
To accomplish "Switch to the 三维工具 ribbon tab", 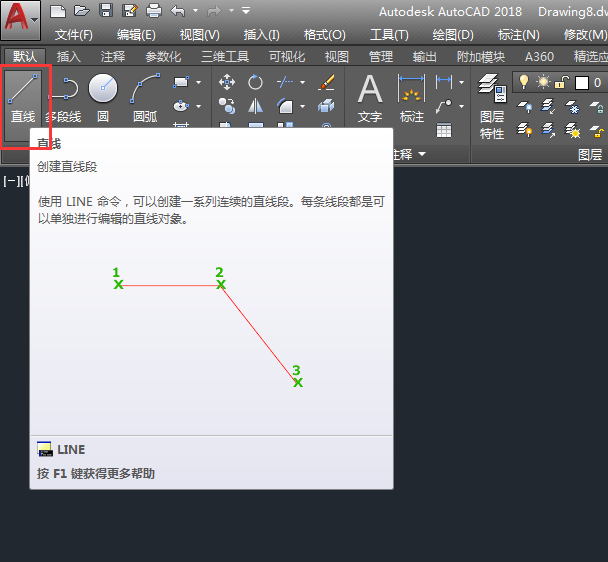I will (x=225, y=57).
